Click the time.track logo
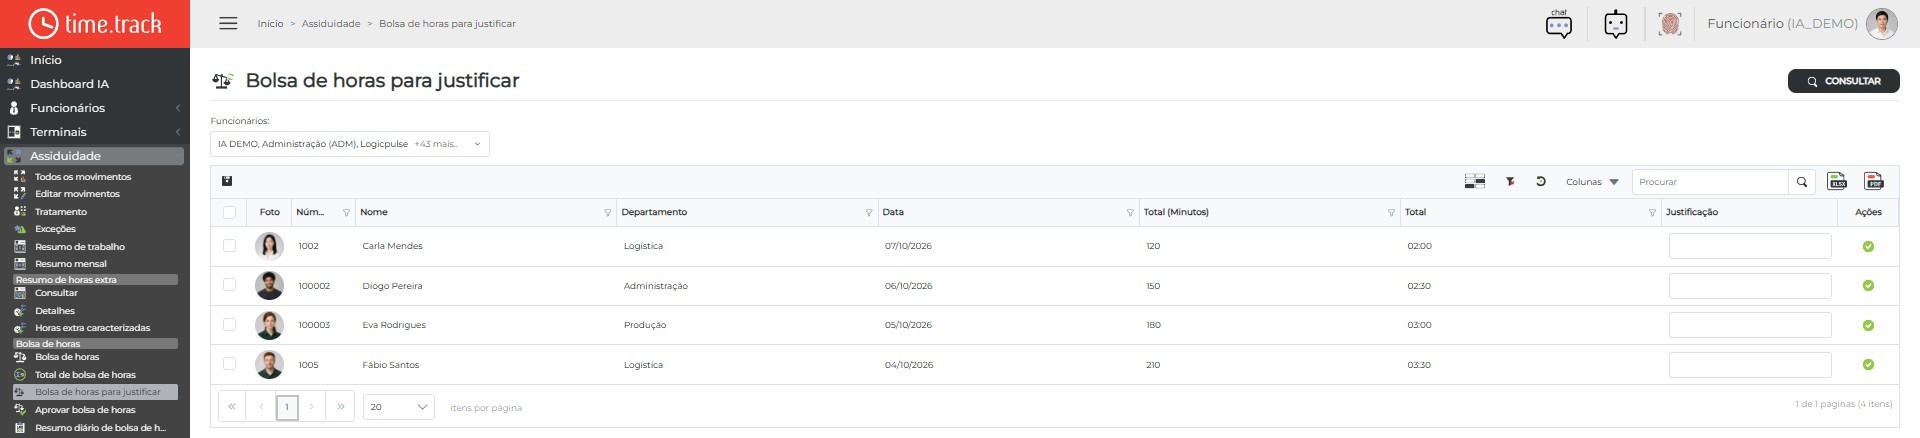1920x438 pixels. click(x=95, y=24)
